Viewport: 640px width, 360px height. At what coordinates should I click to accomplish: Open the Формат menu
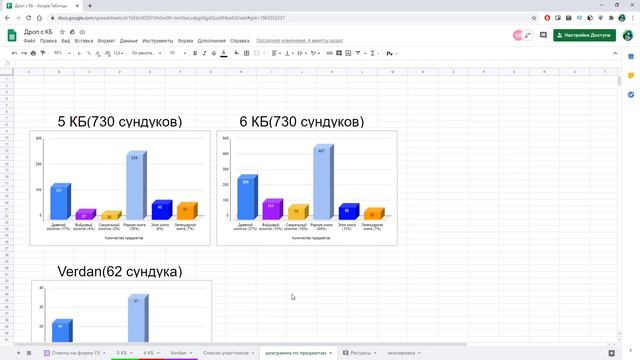pyautogui.click(x=106, y=41)
